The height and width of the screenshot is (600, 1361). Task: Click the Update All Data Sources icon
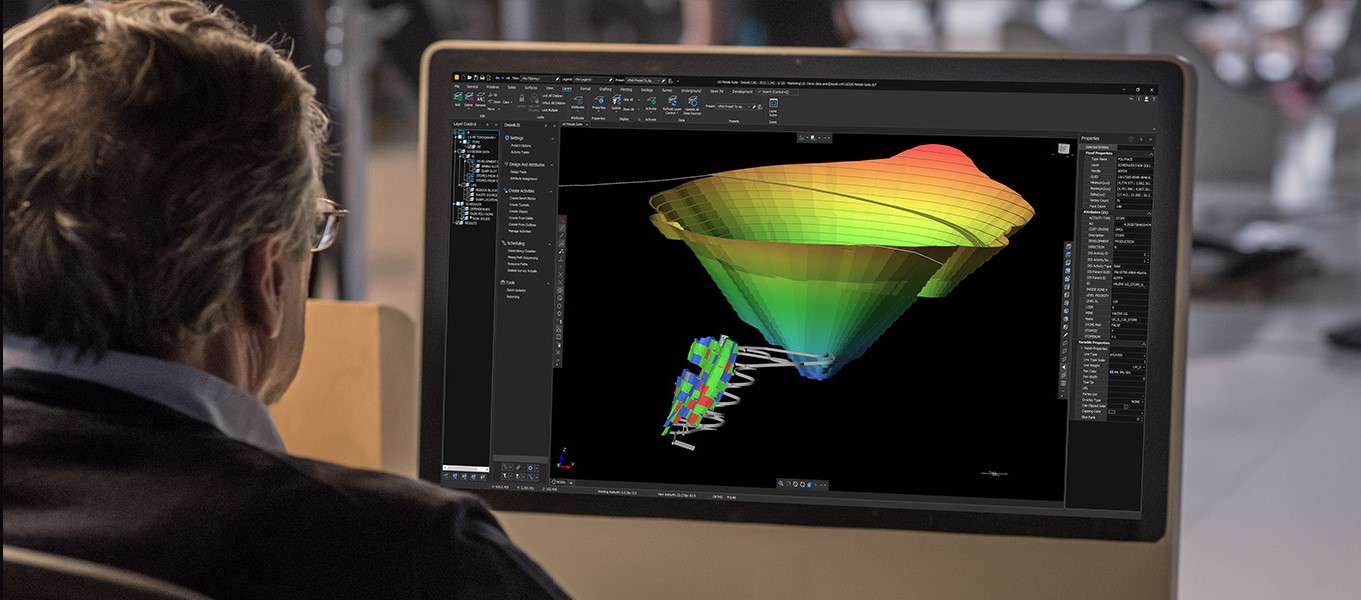(692, 100)
